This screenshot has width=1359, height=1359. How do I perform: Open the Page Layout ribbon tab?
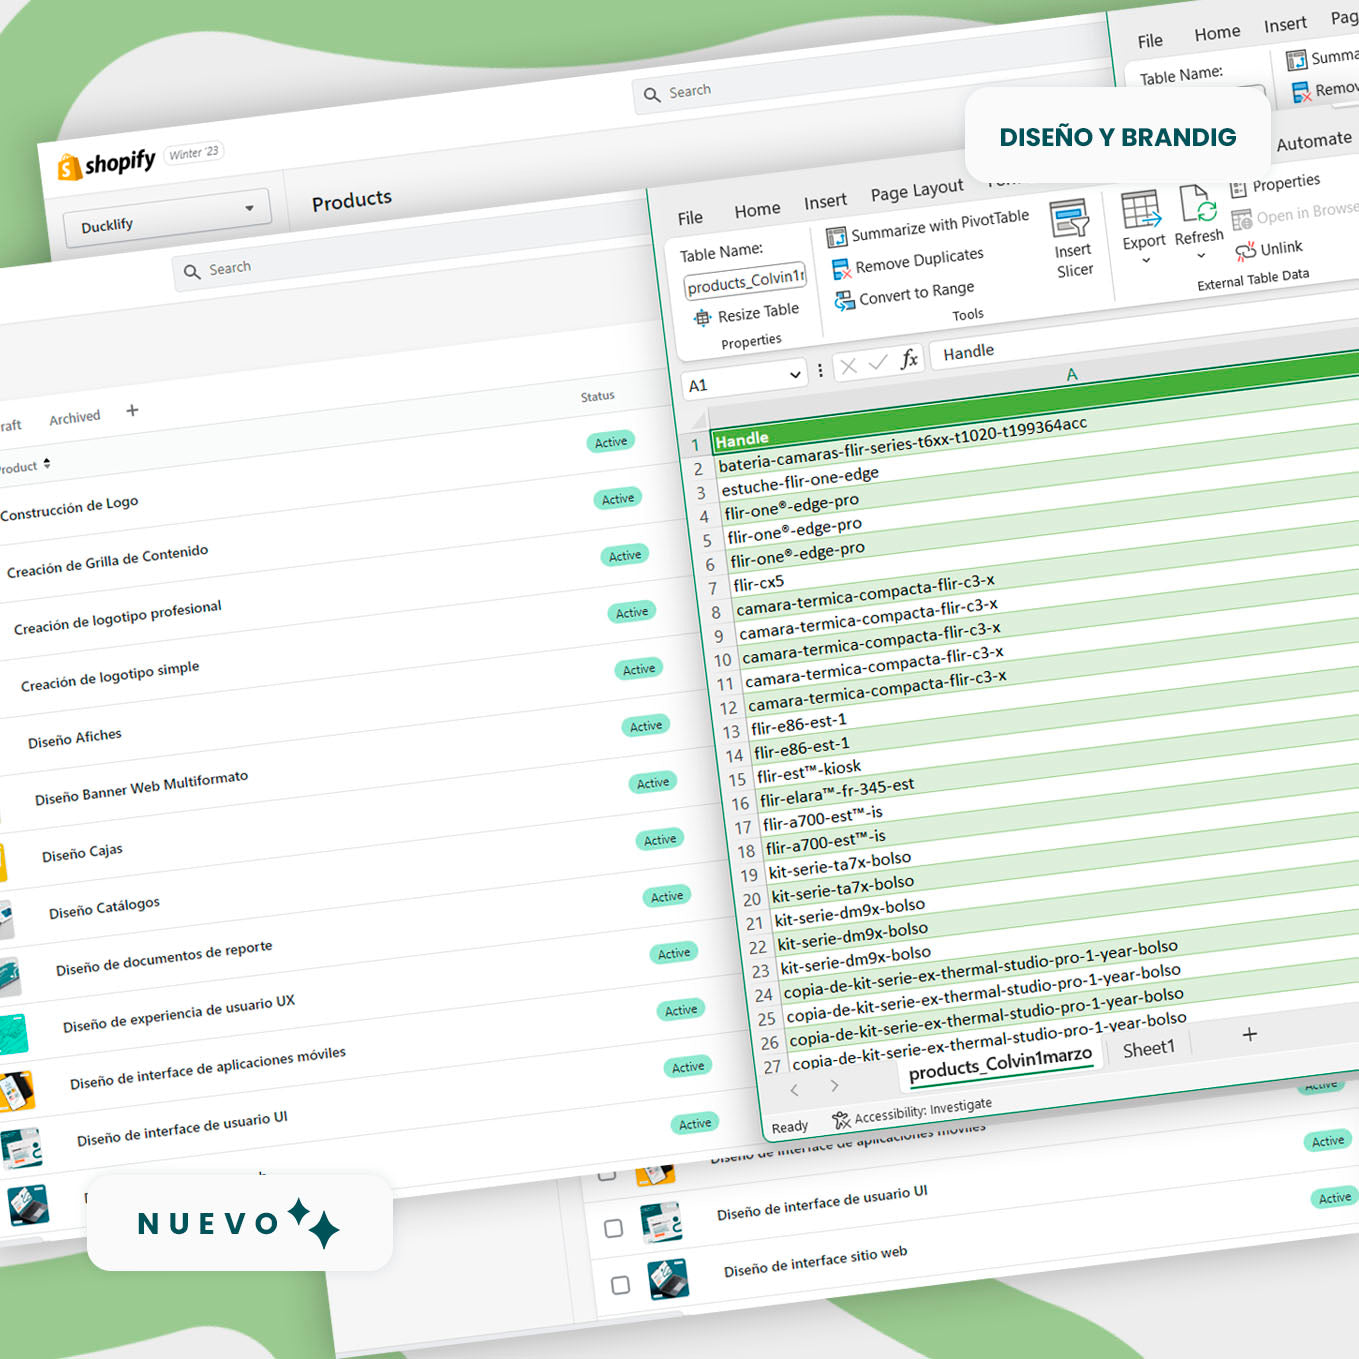point(916,190)
